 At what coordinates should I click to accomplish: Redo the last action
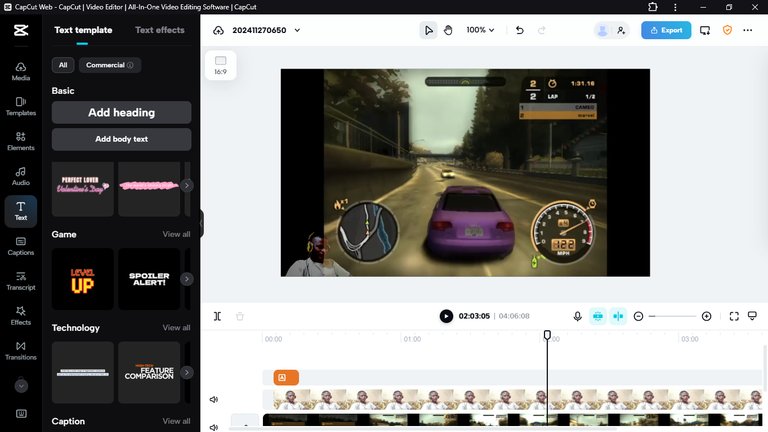point(542,30)
